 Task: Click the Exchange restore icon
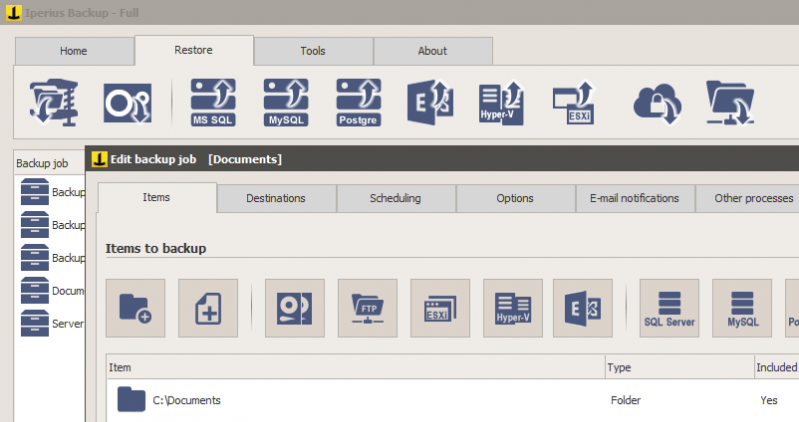tap(430, 102)
